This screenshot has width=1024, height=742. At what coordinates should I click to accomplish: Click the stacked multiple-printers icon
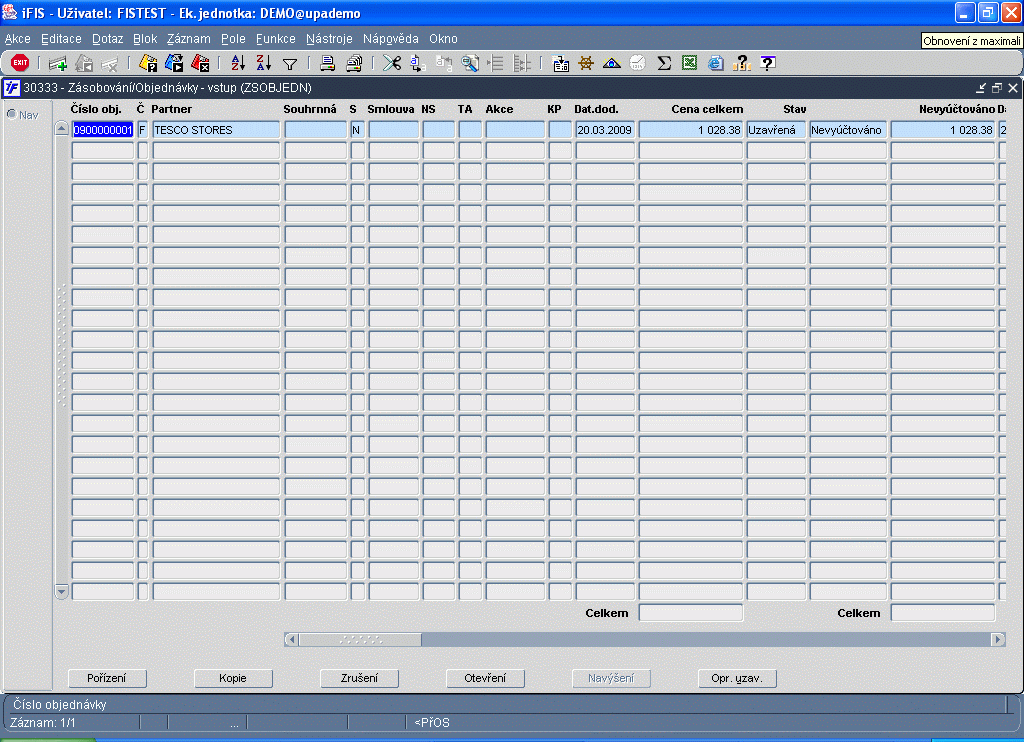354,63
